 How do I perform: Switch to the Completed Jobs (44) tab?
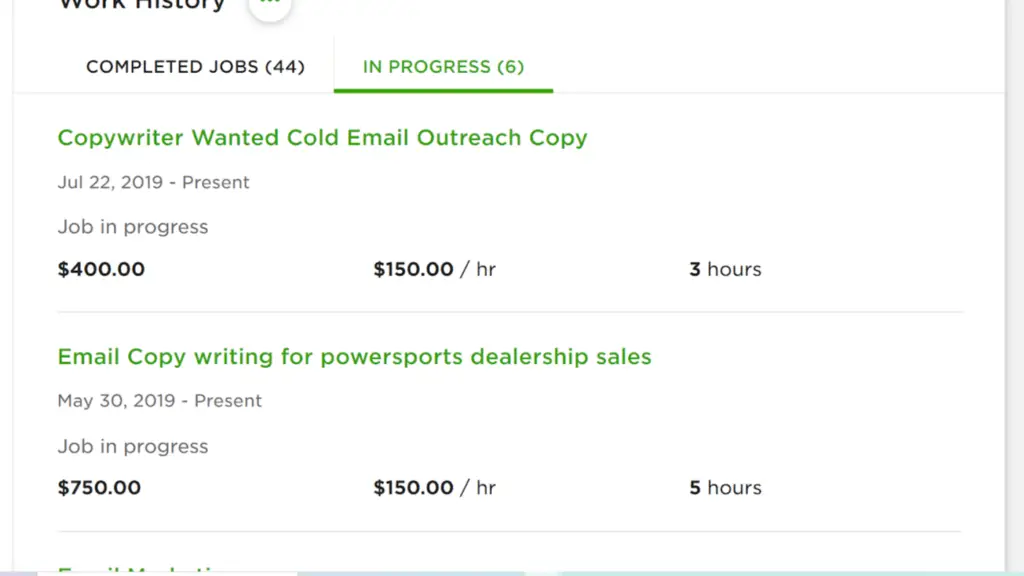(195, 67)
